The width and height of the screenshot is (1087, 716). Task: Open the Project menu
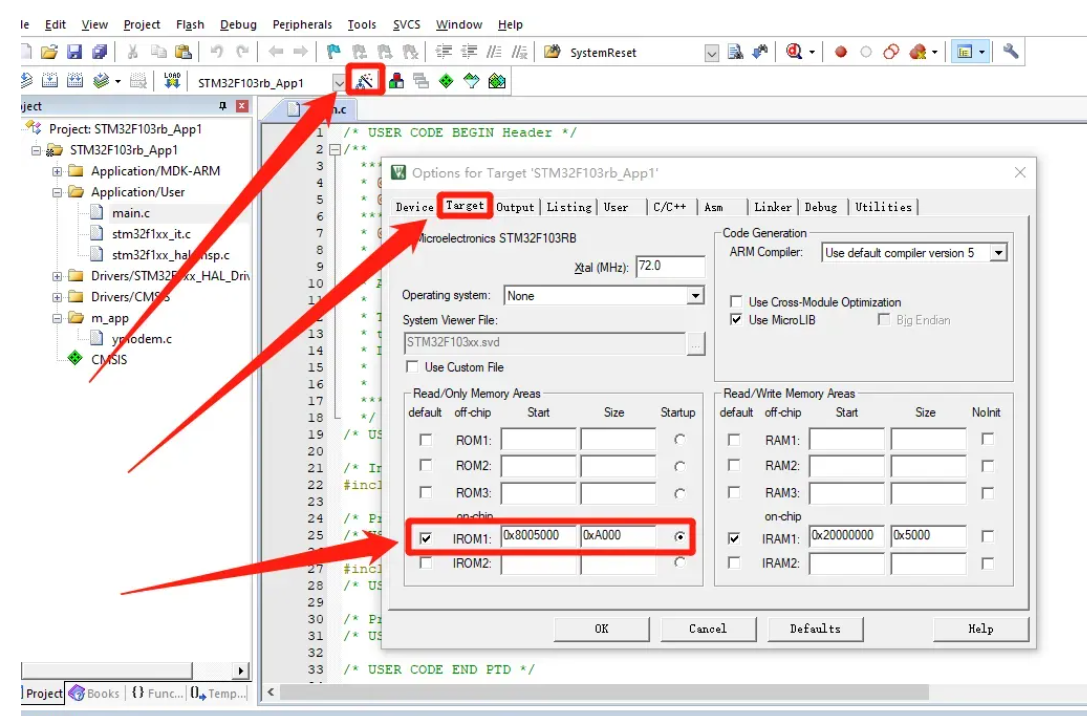pyautogui.click(x=141, y=24)
